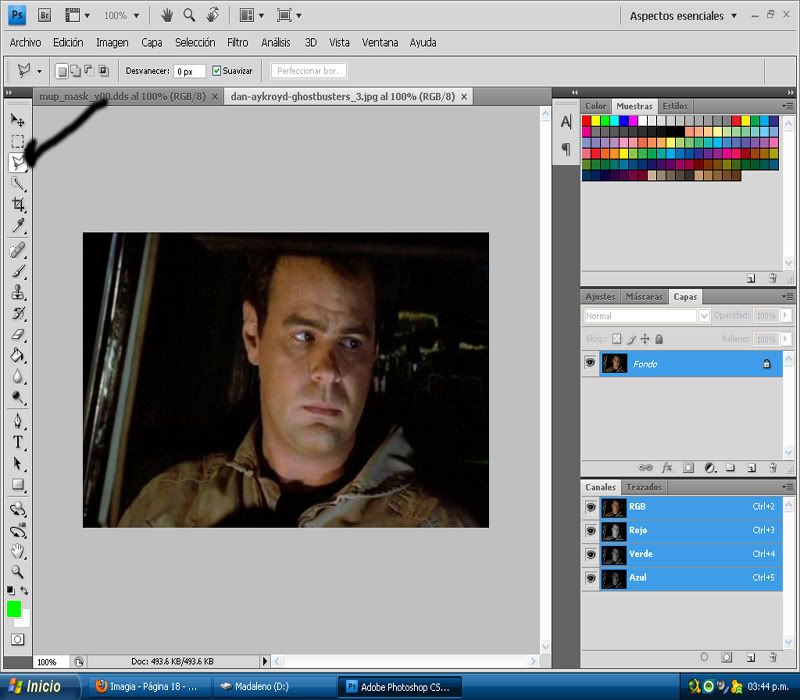Select the Move tool
This screenshot has width=800, height=700.
(x=17, y=120)
